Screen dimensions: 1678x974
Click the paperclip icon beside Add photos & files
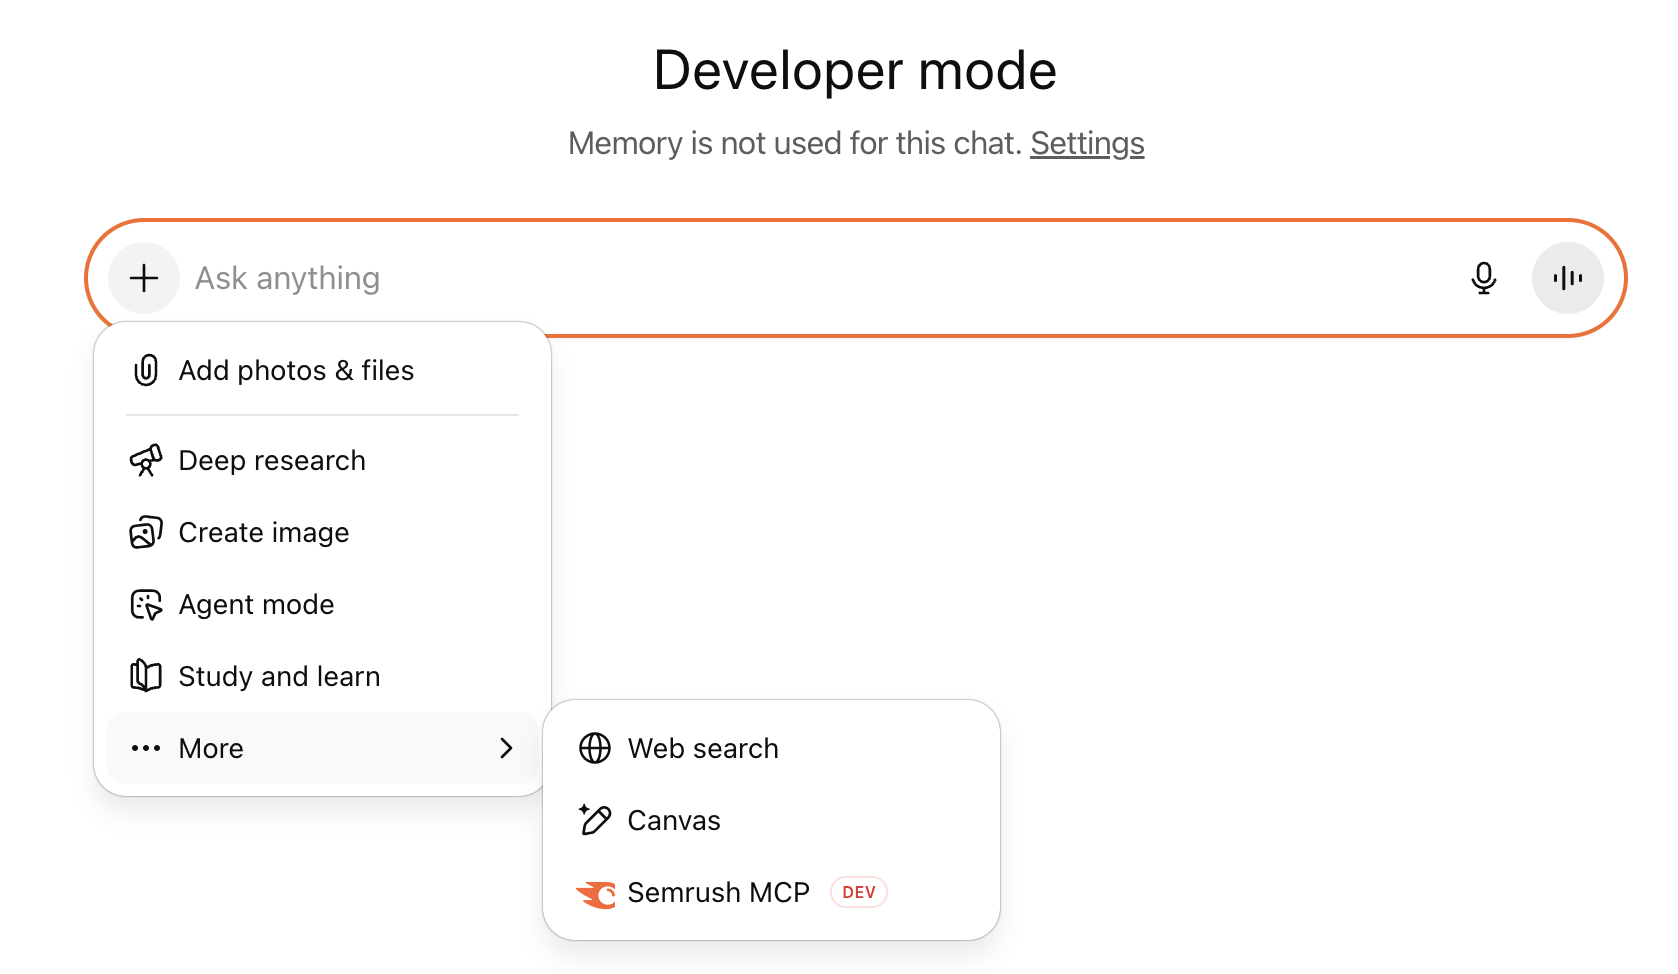[146, 370]
